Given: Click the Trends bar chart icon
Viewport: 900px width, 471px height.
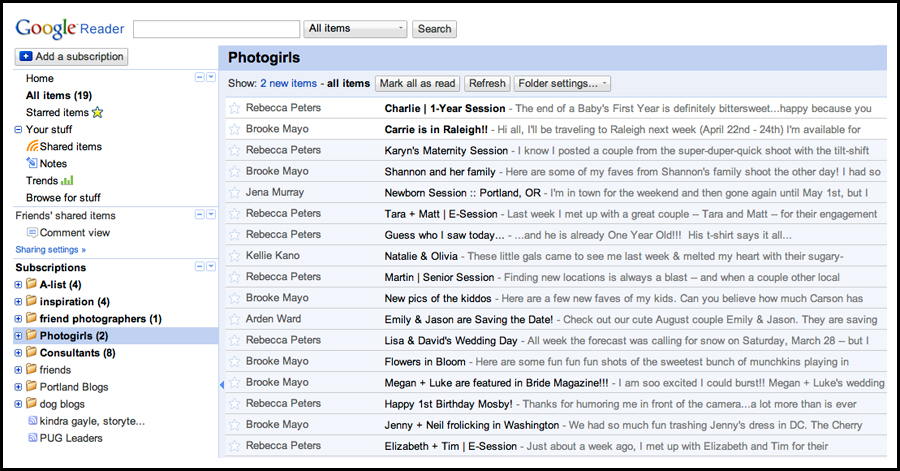Looking at the screenshot, I should click(x=67, y=181).
